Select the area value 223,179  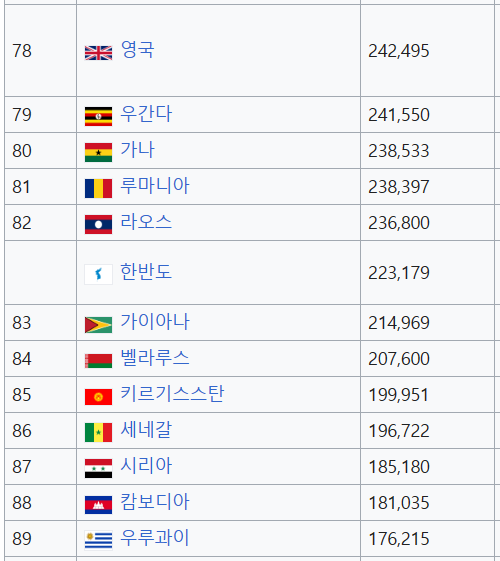pyautogui.click(x=399, y=273)
